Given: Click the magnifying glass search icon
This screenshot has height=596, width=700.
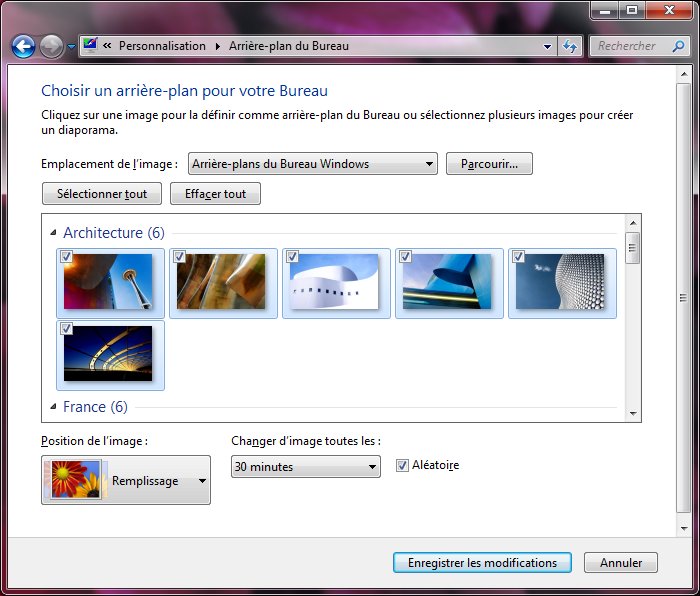Looking at the screenshot, I should [679, 46].
